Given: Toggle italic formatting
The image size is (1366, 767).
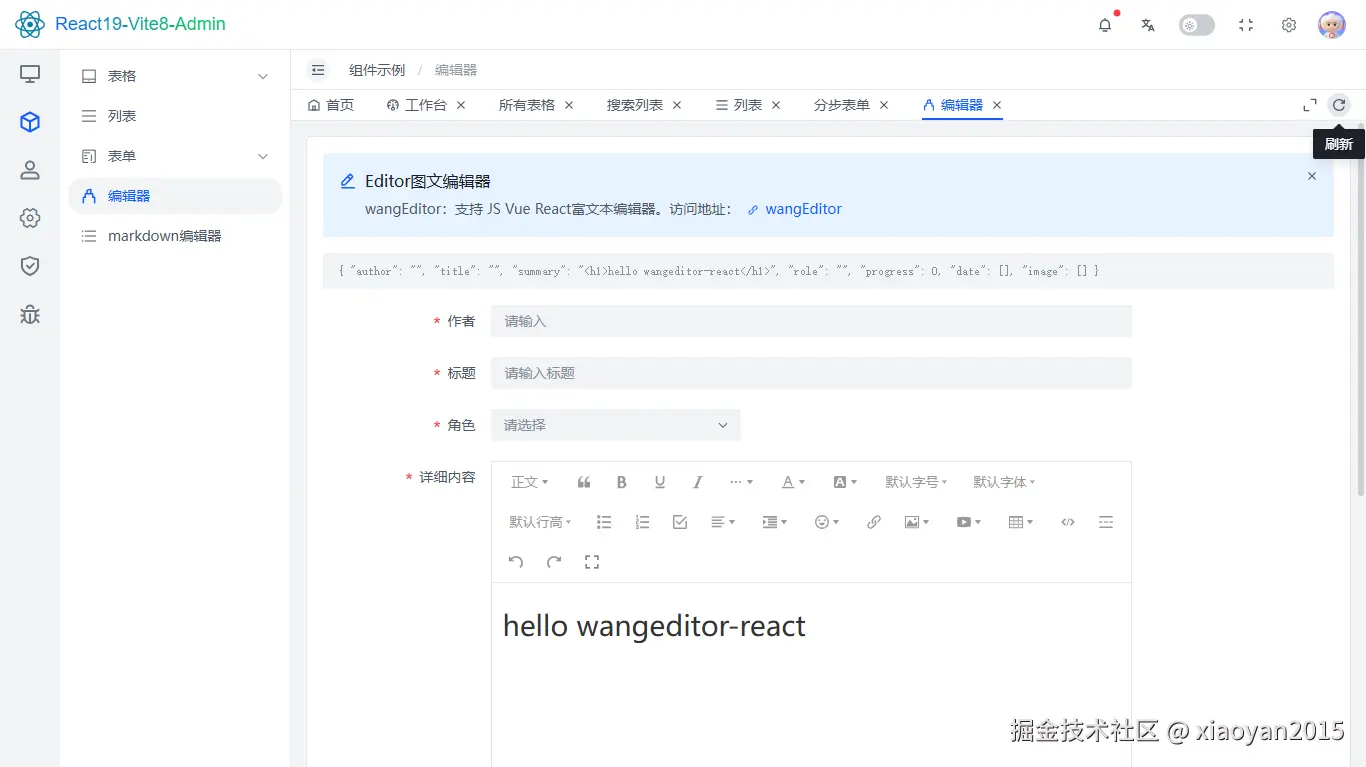Looking at the screenshot, I should coord(698,482).
